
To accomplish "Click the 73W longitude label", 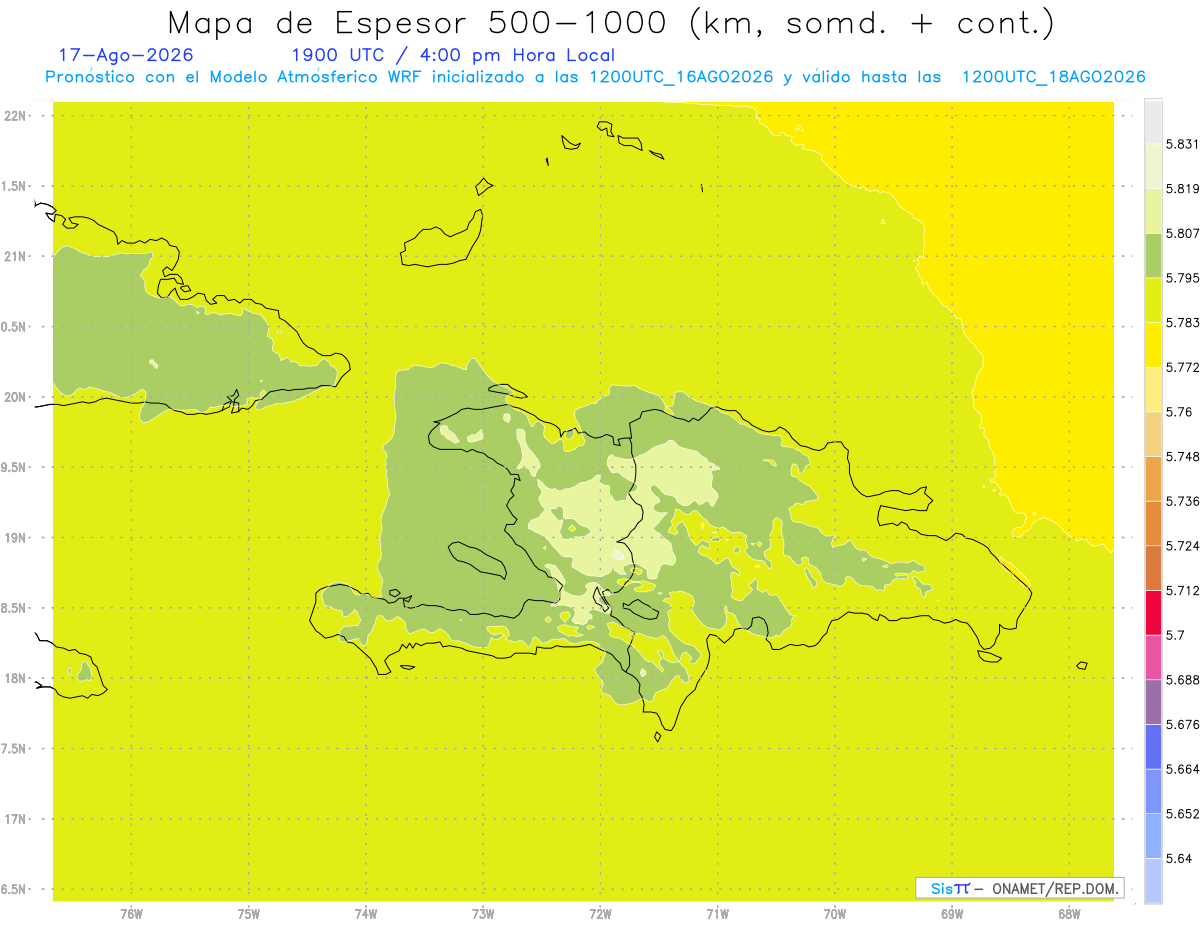I will click(483, 913).
